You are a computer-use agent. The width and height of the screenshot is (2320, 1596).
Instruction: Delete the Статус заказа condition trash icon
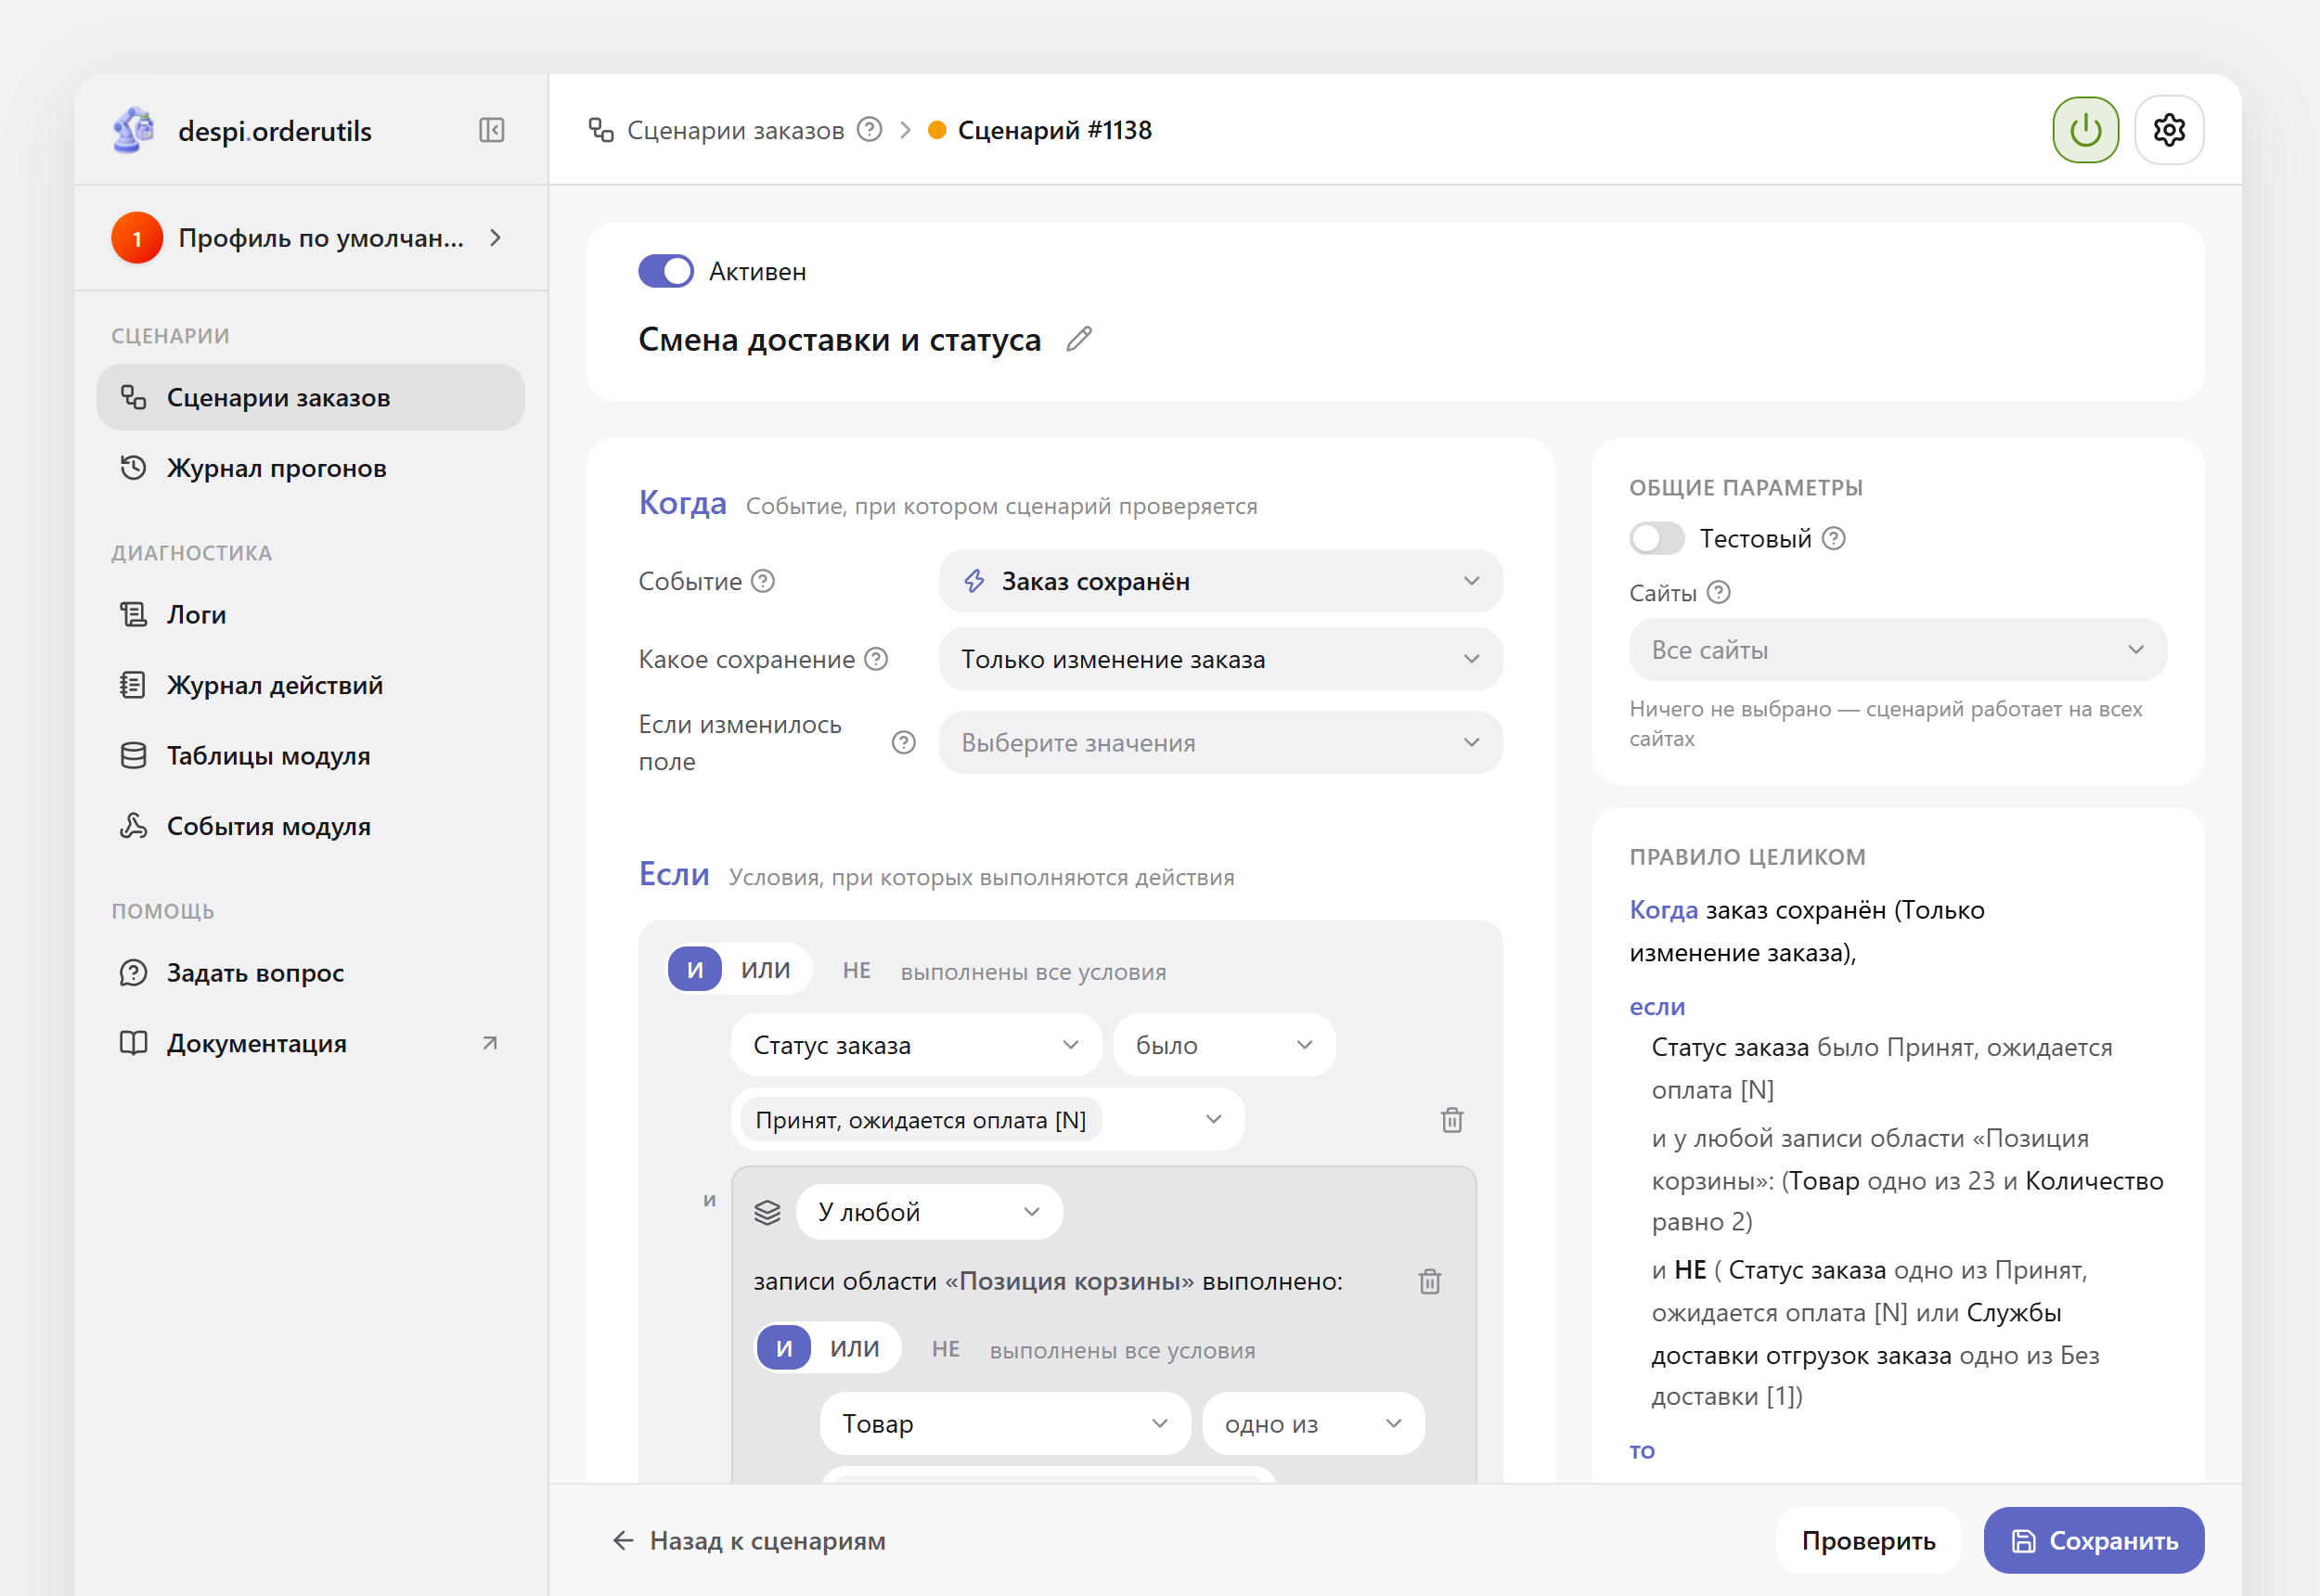pos(1452,1119)
